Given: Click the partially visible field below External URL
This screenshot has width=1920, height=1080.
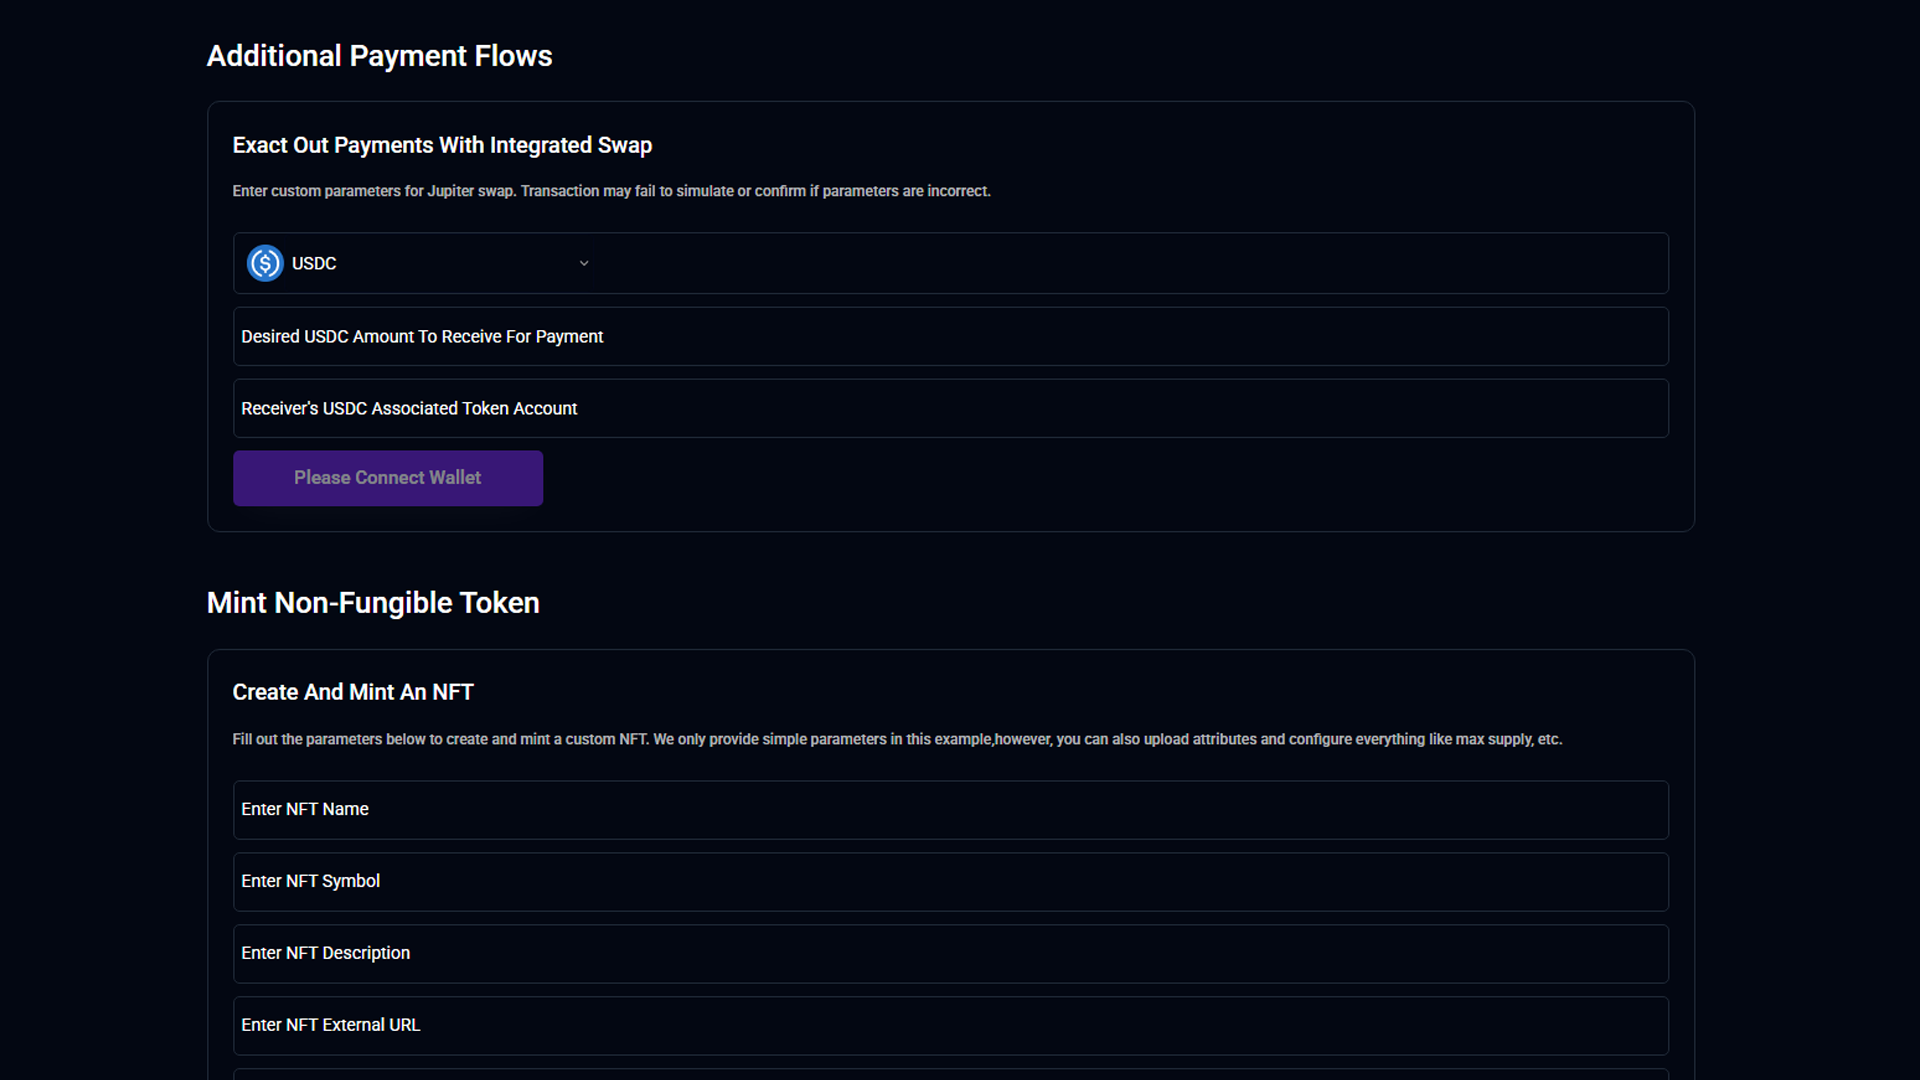Looking at the screenshot, I should [950, 1074].
